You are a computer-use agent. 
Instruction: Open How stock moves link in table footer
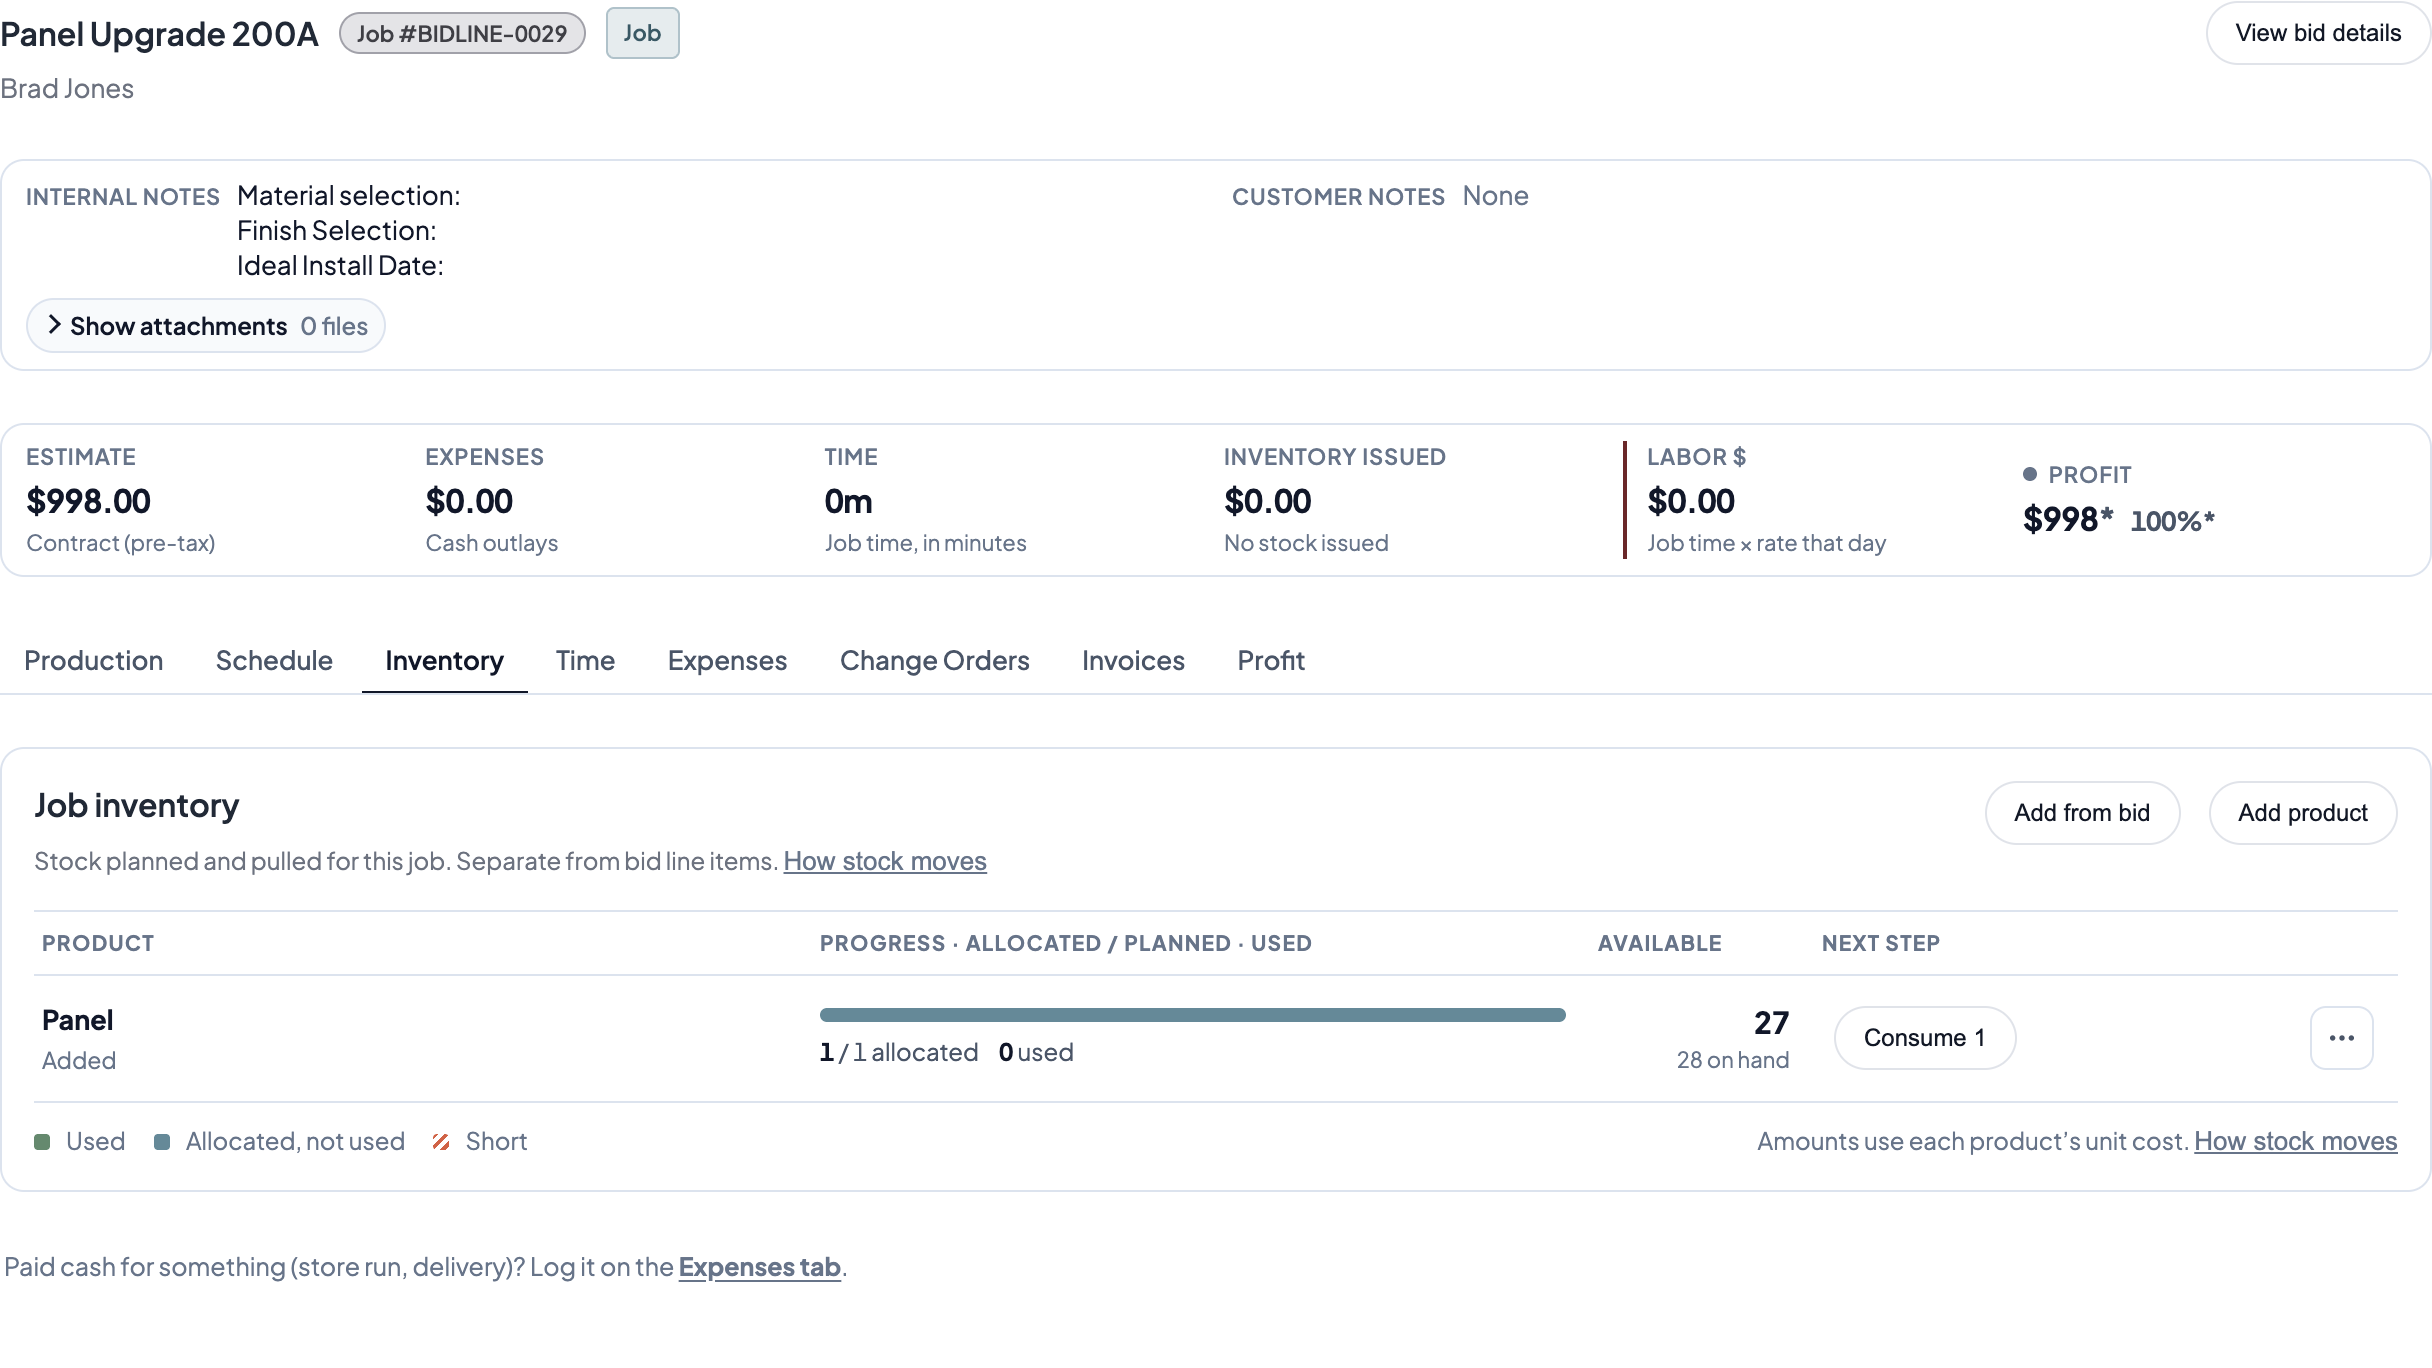(x=2296, y=1141)
